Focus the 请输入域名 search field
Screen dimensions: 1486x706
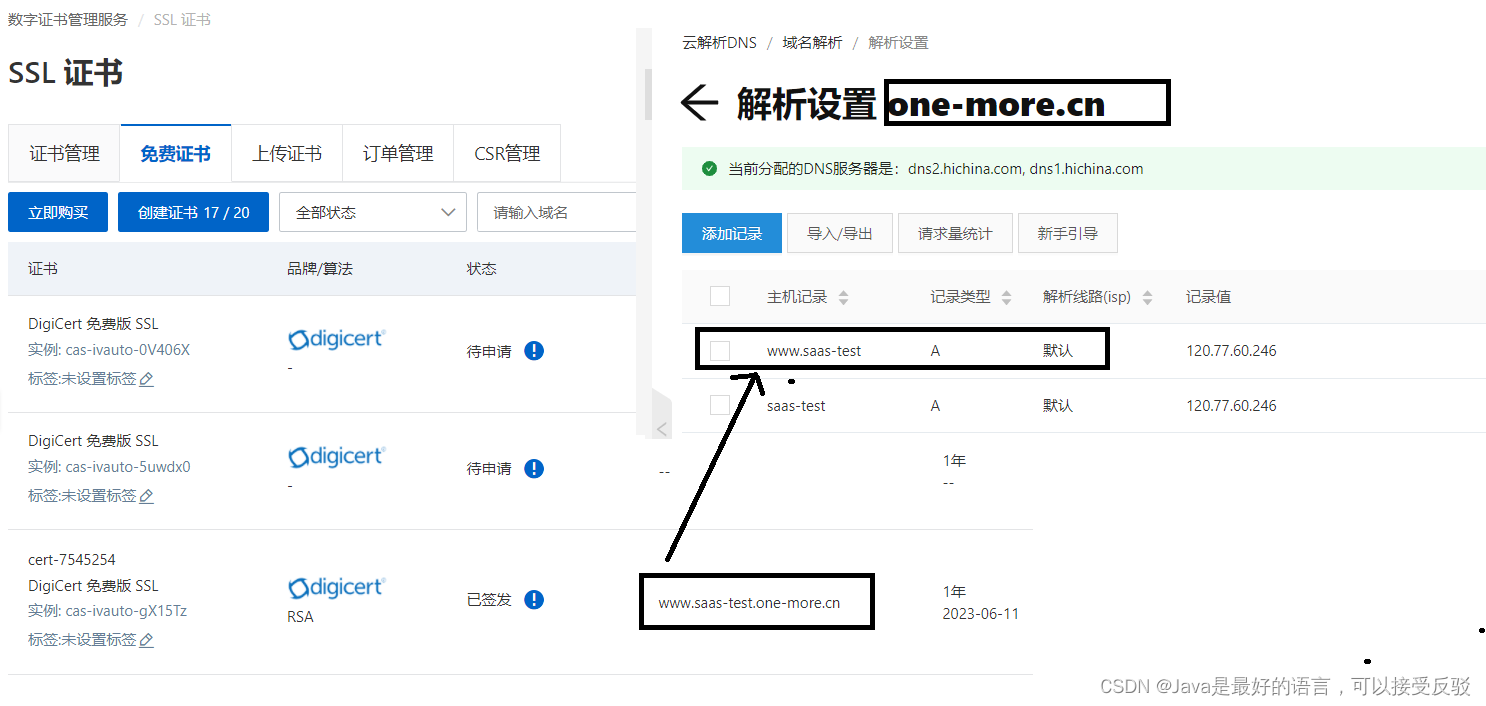click(x=557, y=212)
